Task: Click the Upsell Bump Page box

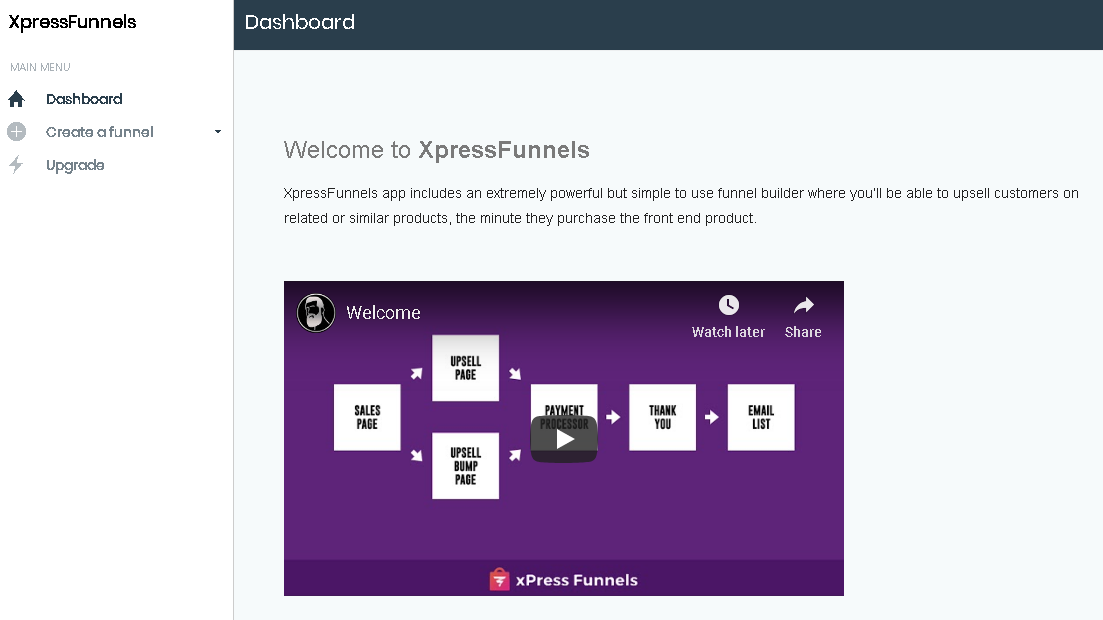Action: pos(466,466)
